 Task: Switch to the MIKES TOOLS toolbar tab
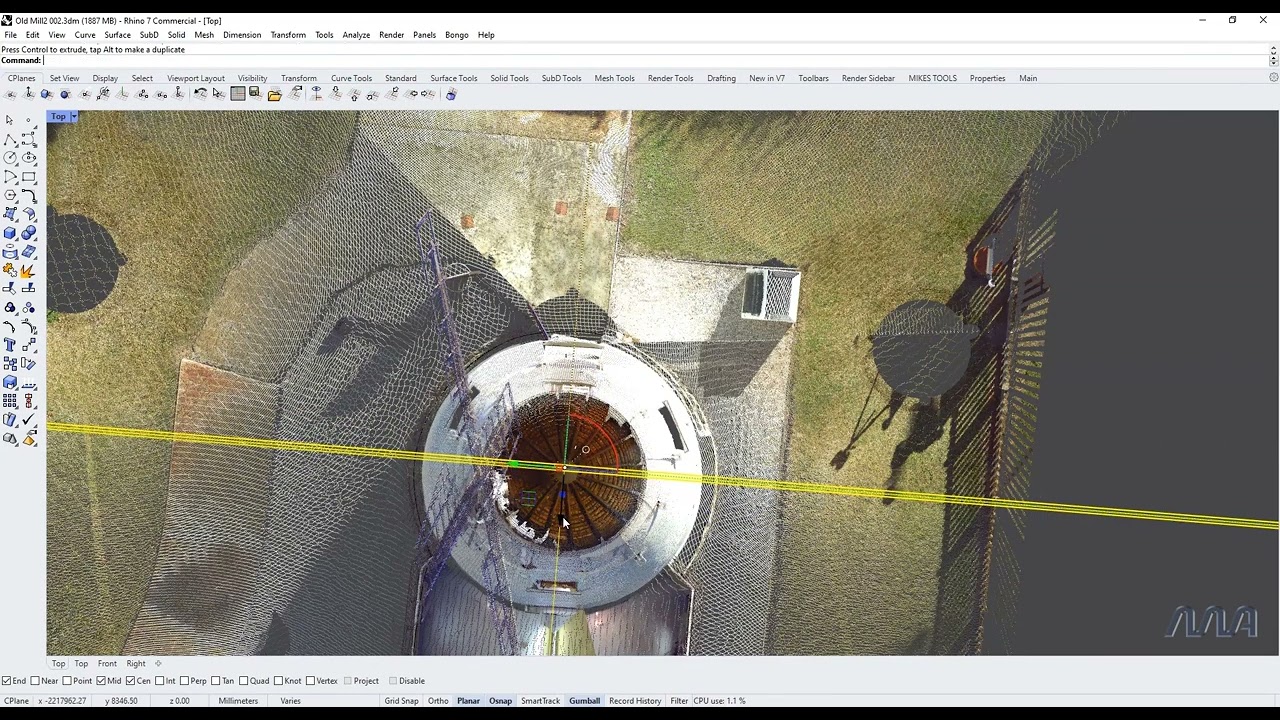tap(932, 78)
